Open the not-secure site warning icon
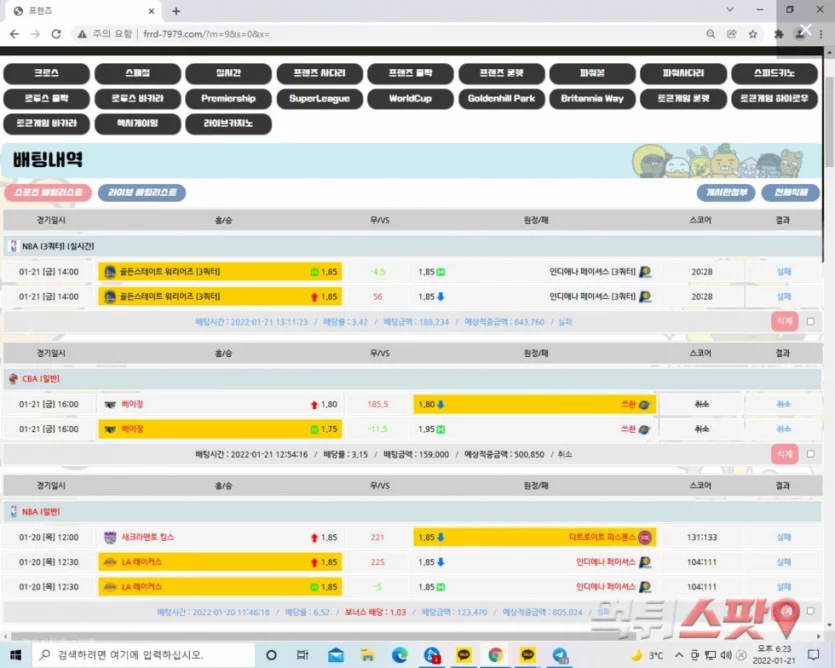 tap(82, 34)
